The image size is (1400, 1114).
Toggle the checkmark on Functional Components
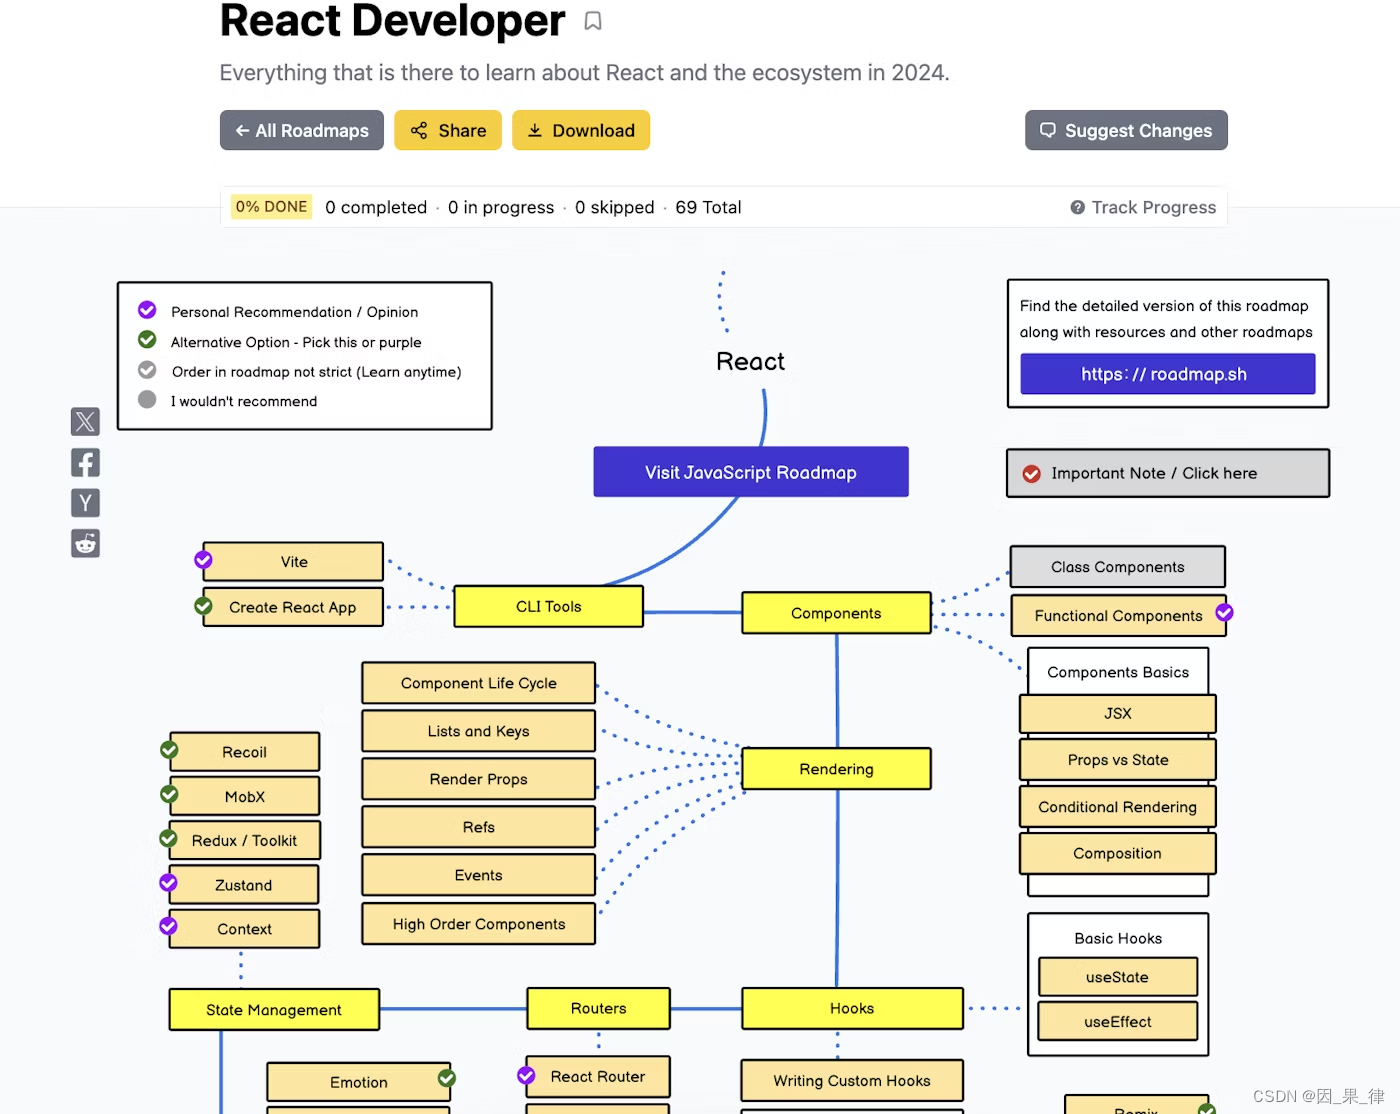click(x=1224, y=615)
